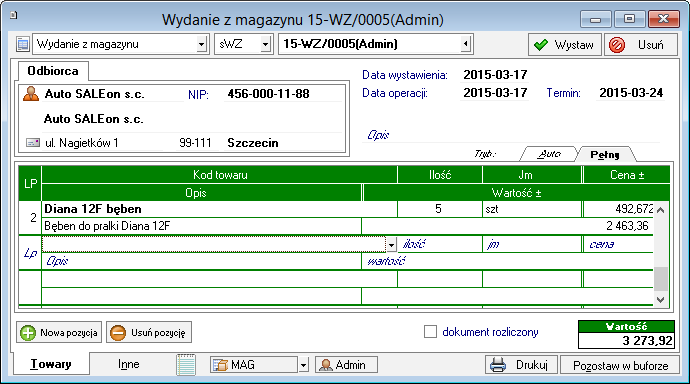Image resolution: width=690 pixels, height=384 pixels.
Task: Open the Wydanie z magazynu document type dropdown
Action: pyautogui.click(x=201, y=44)
